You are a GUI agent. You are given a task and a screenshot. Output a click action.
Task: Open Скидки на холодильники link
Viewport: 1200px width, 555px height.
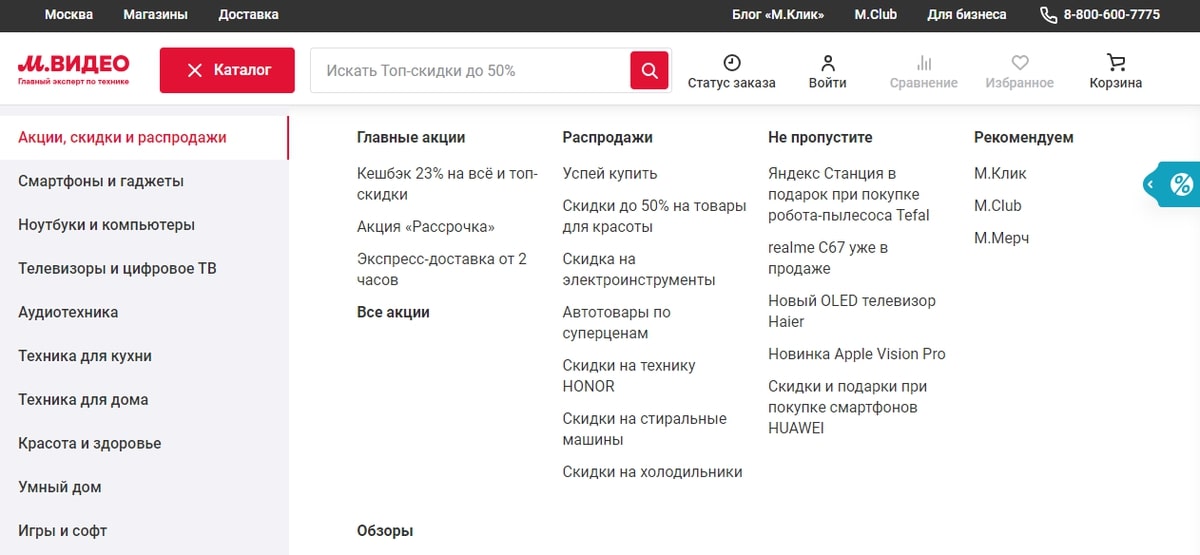[652, 472]
